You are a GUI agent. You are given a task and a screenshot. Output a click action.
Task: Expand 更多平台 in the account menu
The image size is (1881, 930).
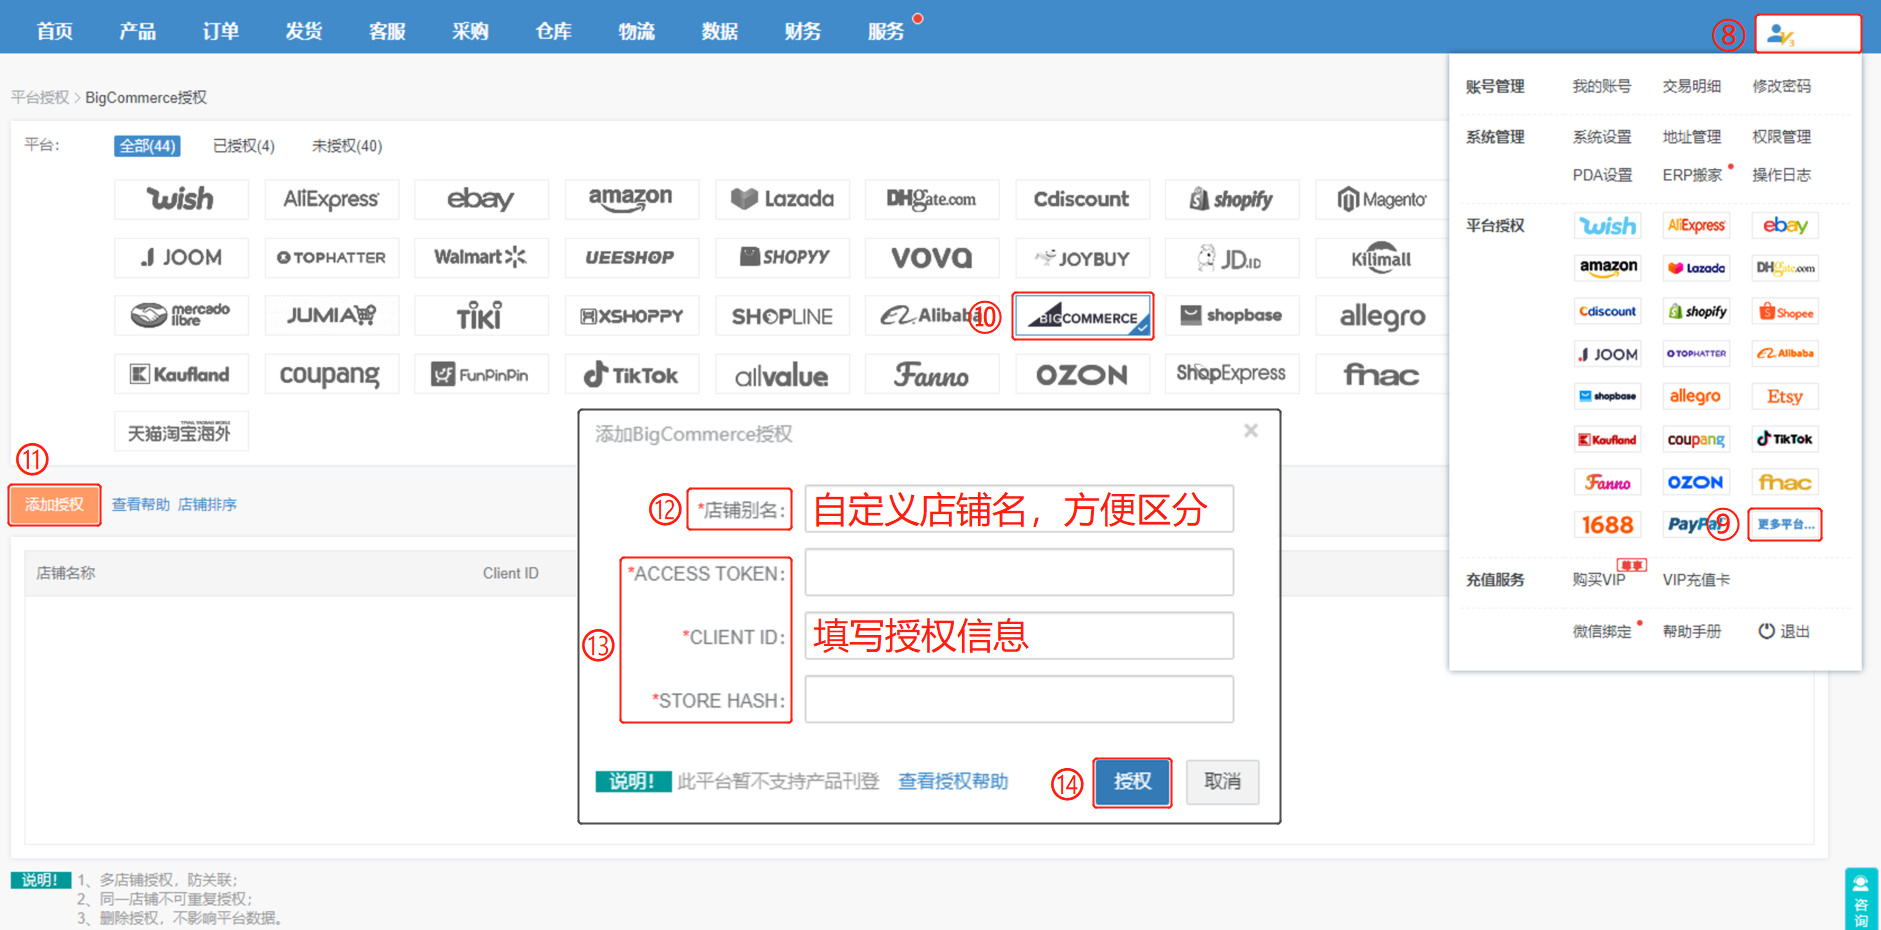[x=1785, y=525]
